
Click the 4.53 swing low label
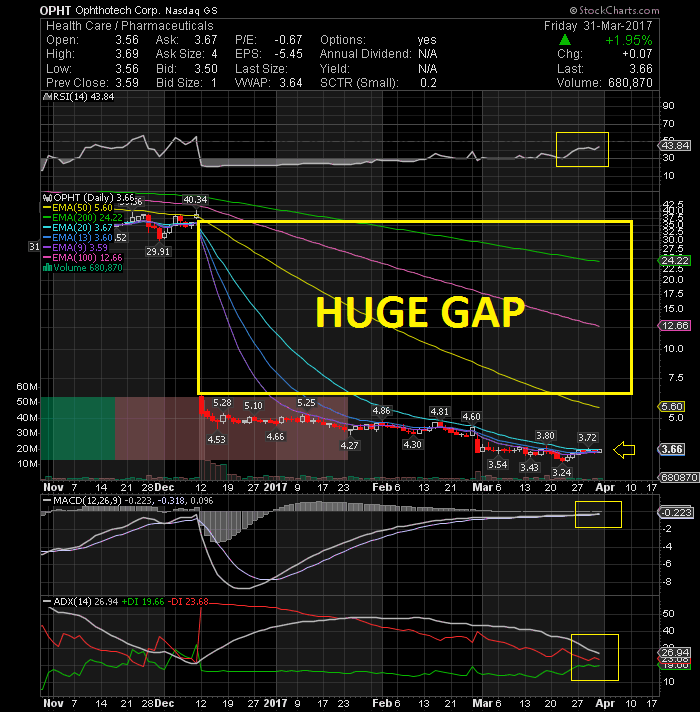coord(217,439)
